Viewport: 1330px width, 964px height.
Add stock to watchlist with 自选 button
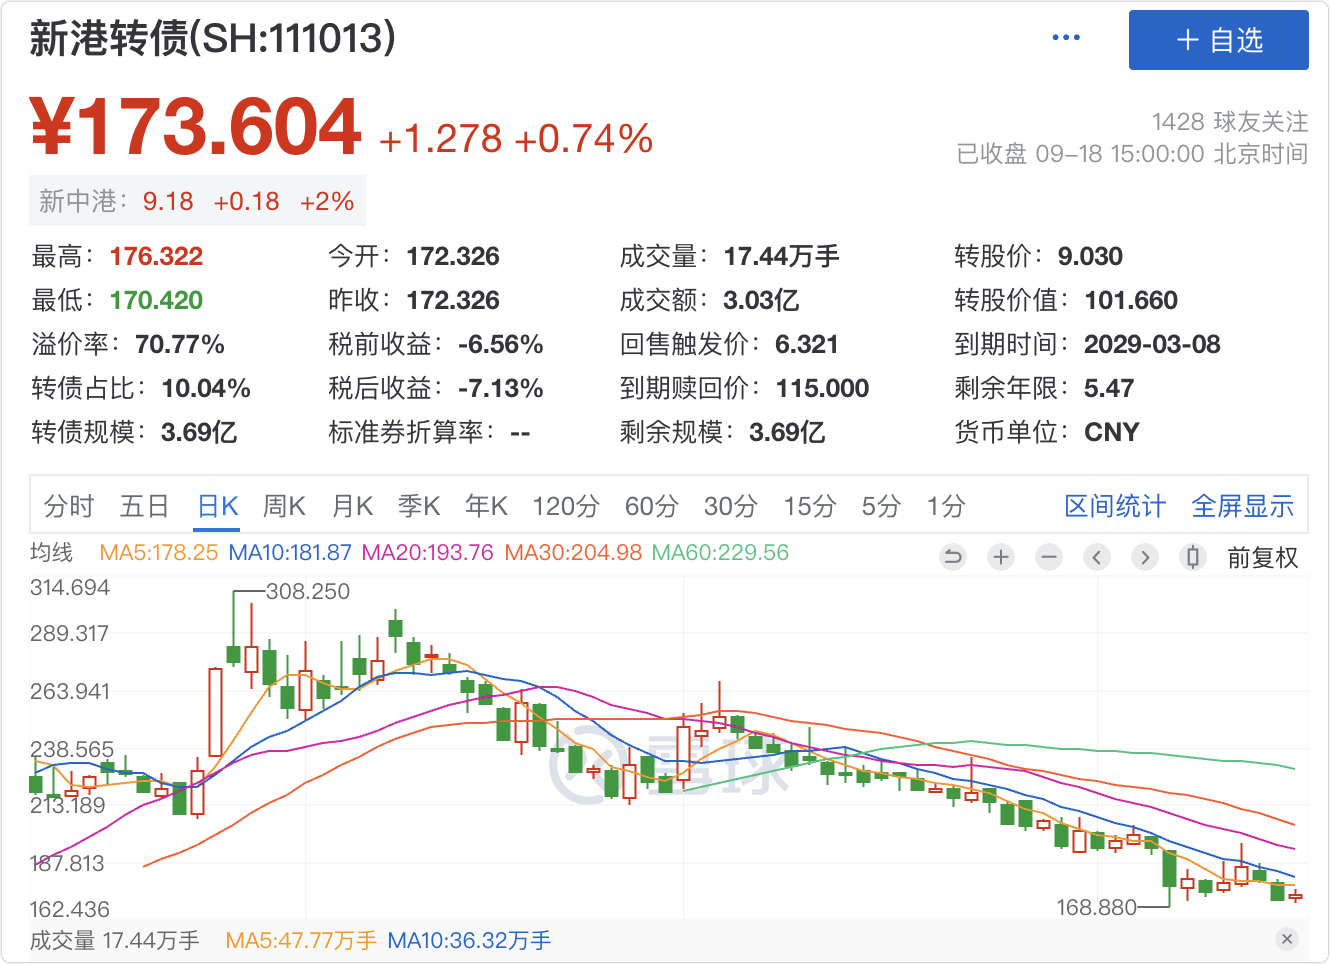pyautogui.click(x=1218, y=40)
